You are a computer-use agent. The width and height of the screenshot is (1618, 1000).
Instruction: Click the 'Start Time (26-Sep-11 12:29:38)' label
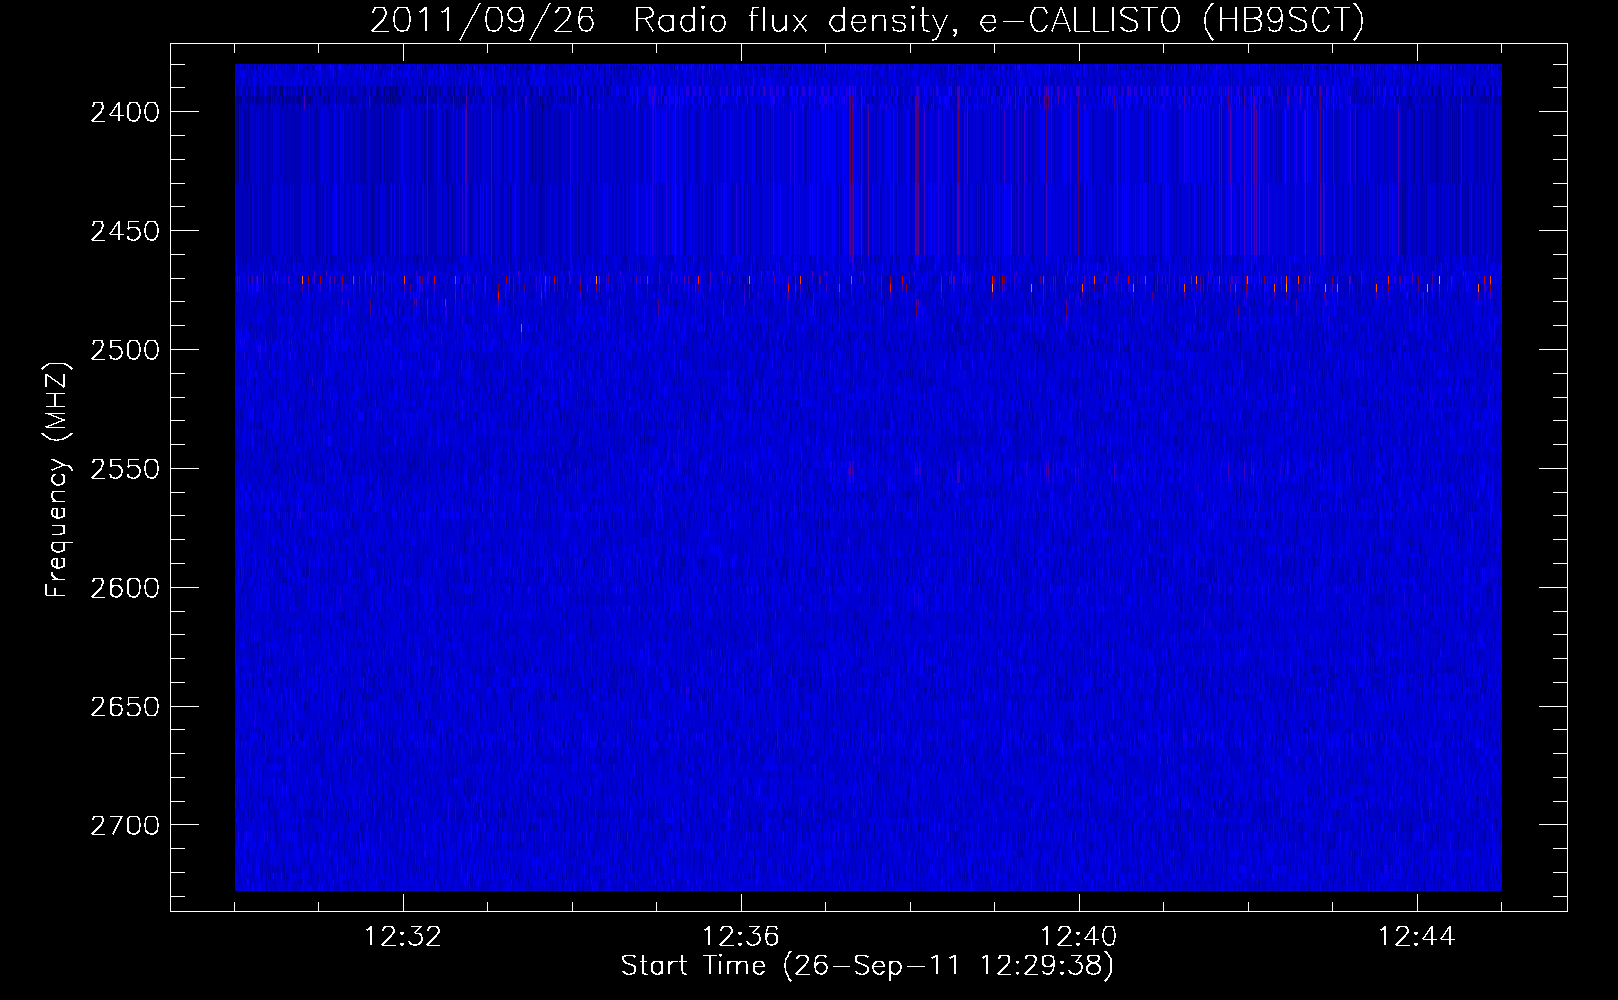coord(867,966)
